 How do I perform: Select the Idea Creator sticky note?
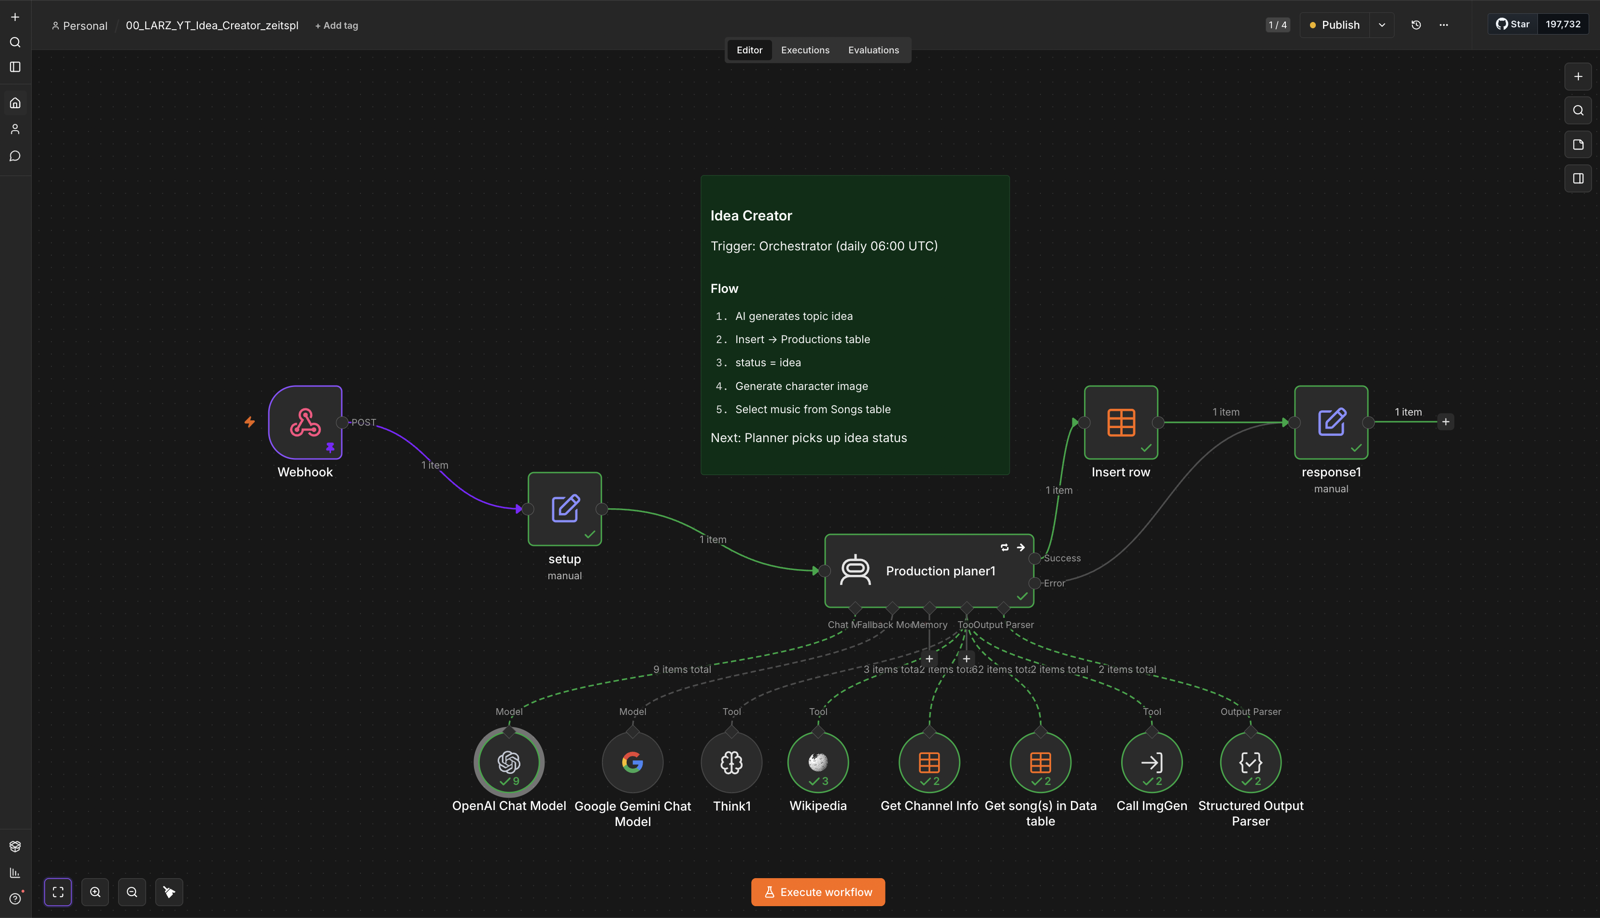point(855,325)
